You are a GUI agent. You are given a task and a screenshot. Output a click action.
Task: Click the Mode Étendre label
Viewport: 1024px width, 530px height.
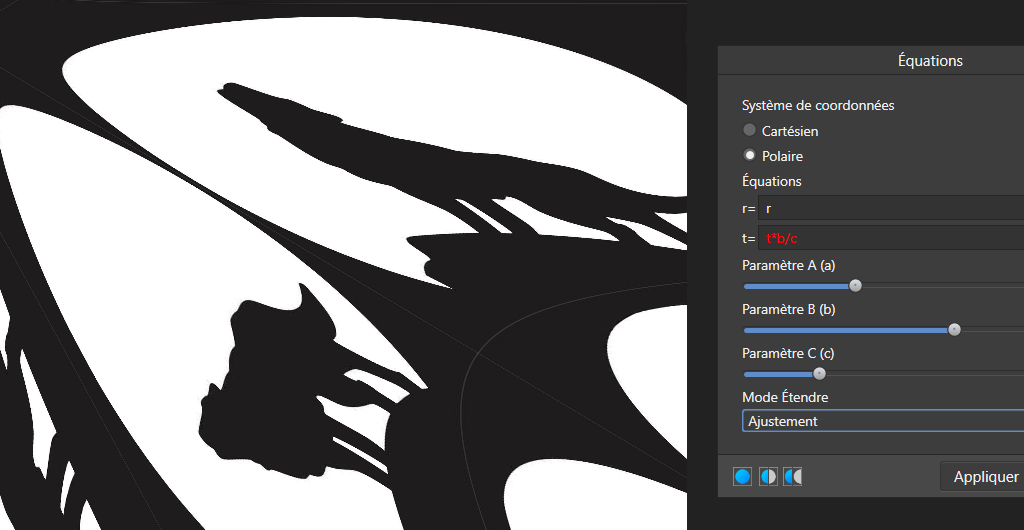point(786,397)
